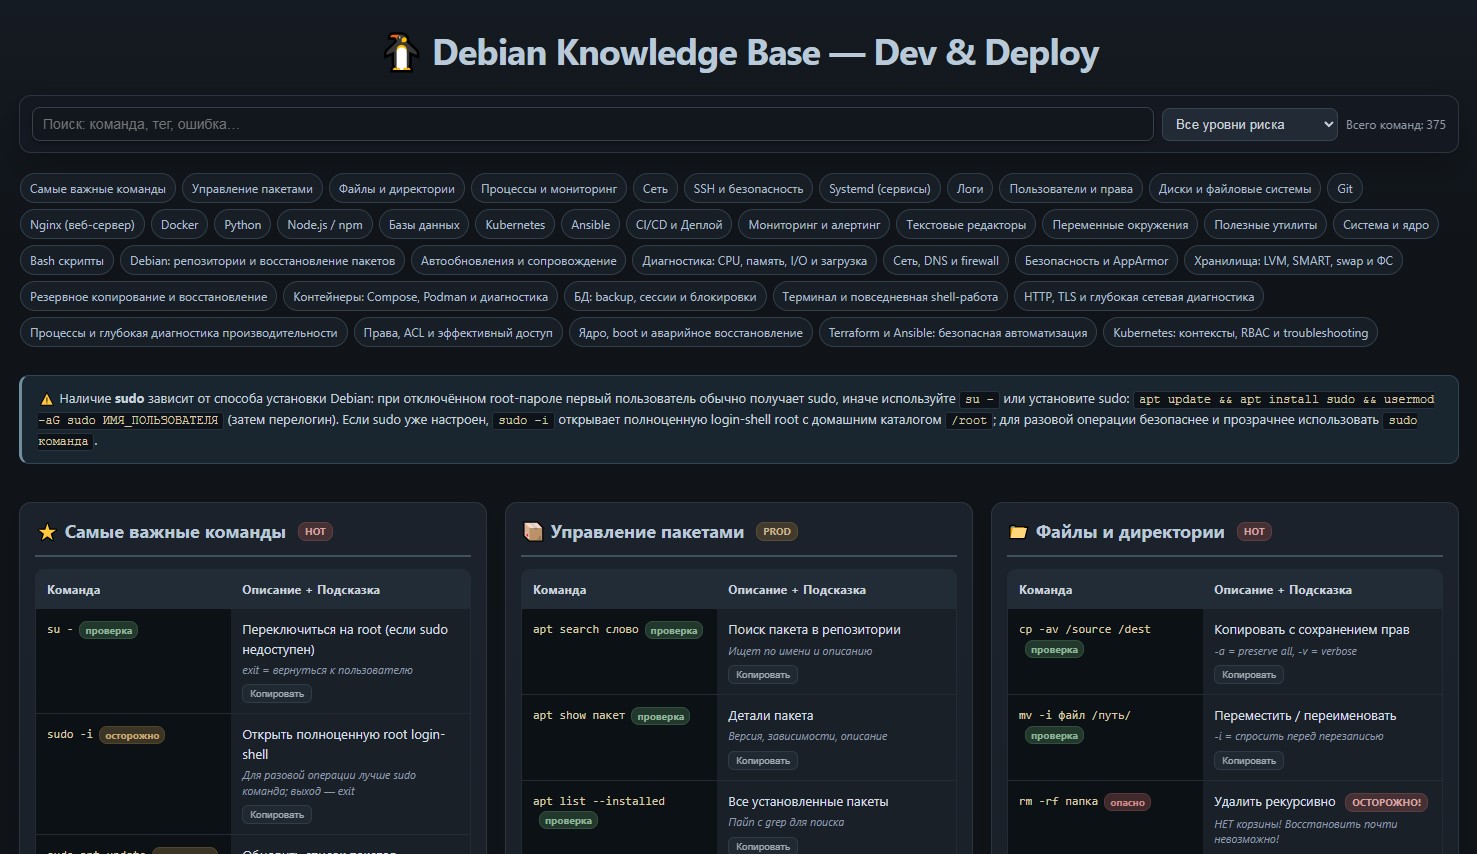Open the Логи chip
This screenshot has width=1477, height=854.
(x=970, y=189)
